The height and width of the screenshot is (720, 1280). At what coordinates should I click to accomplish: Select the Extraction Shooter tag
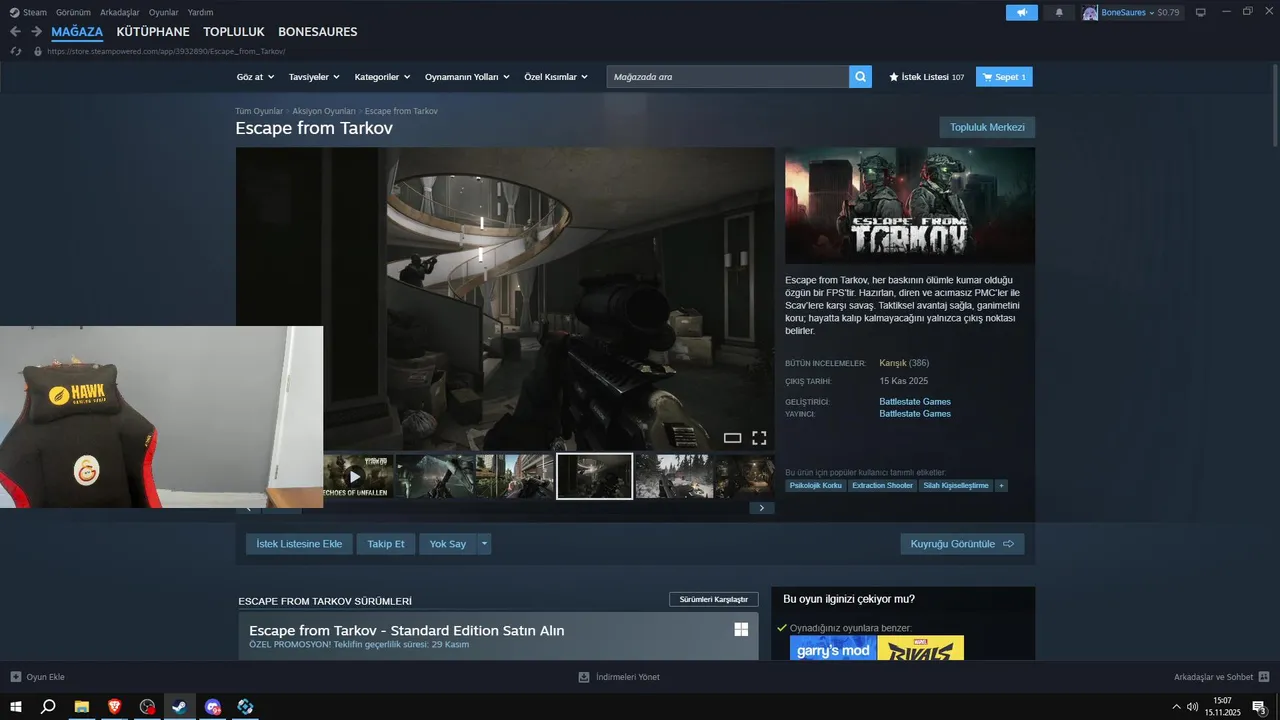click(882, 486)
